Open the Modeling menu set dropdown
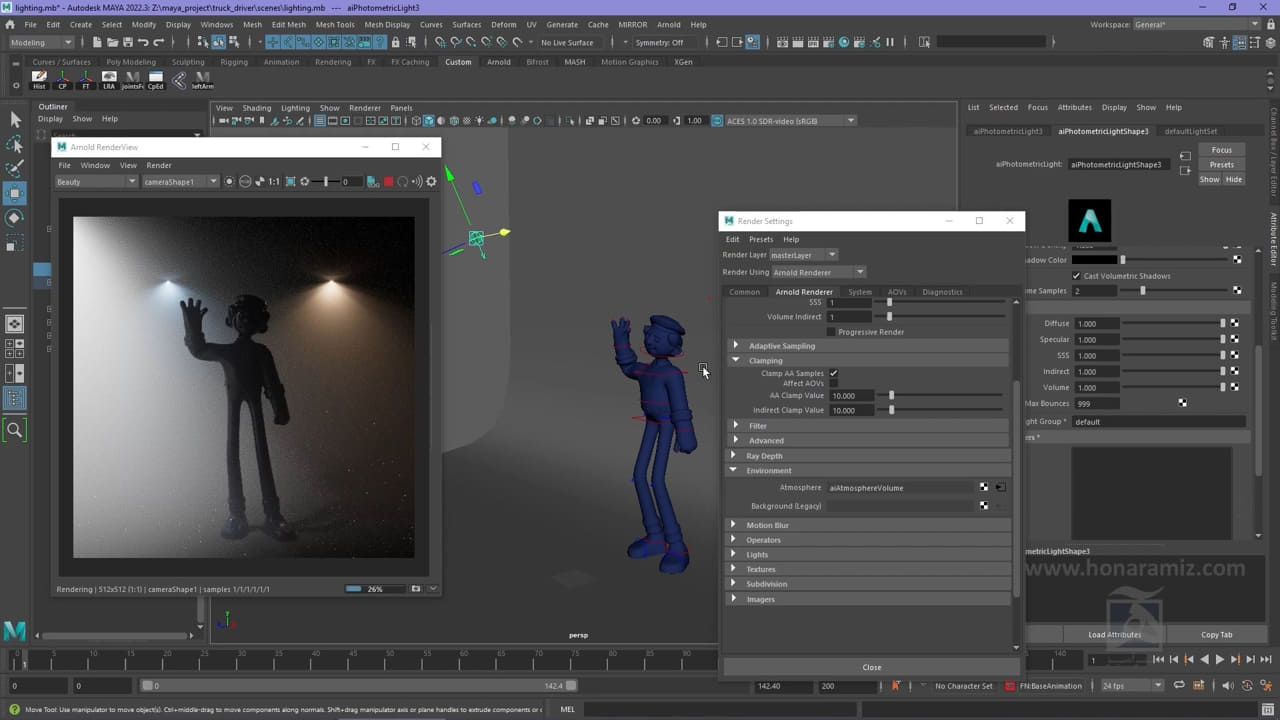The height and width of the screenshot is (720, 1280). tap(41, 42)
